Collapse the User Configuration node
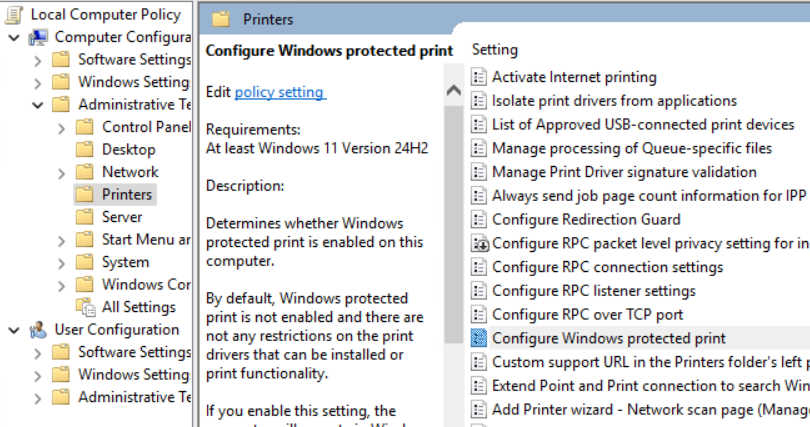The height and width of the screenshot is (427, 810). [14, 330]
